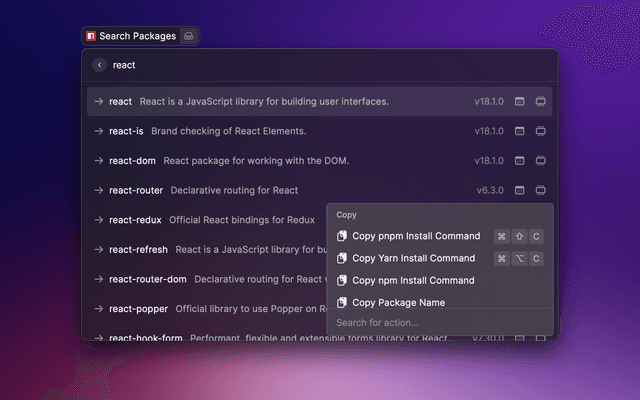Click the npm logo in Search Packages header
Viewport: 640px width, 400px height.
coord(91,36)
